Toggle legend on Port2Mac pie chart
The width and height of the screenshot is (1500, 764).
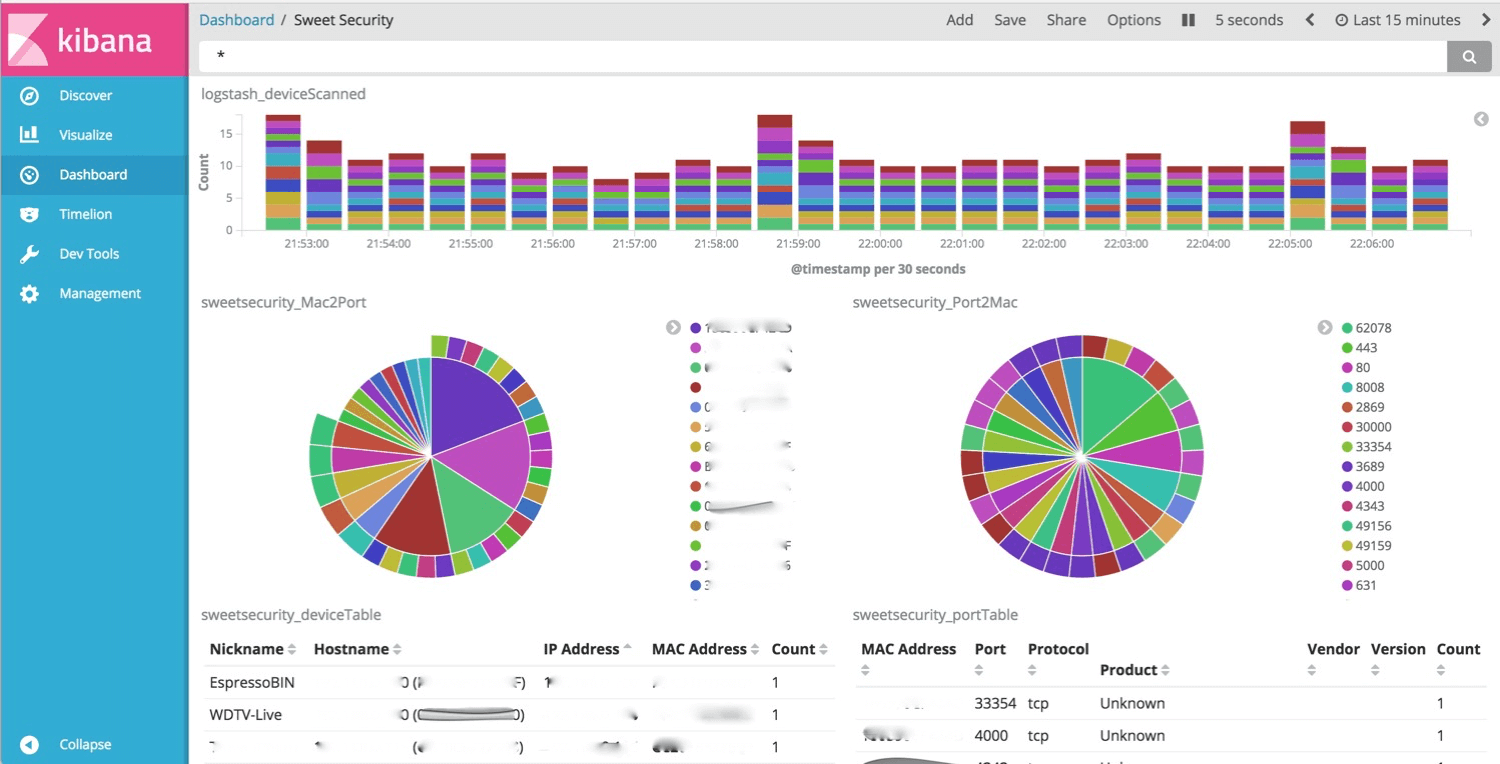(x=1325, y=328)
